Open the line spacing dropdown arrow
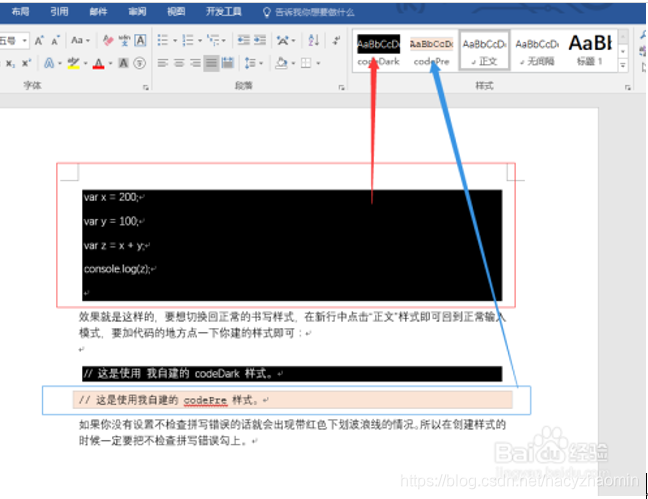 261,63
